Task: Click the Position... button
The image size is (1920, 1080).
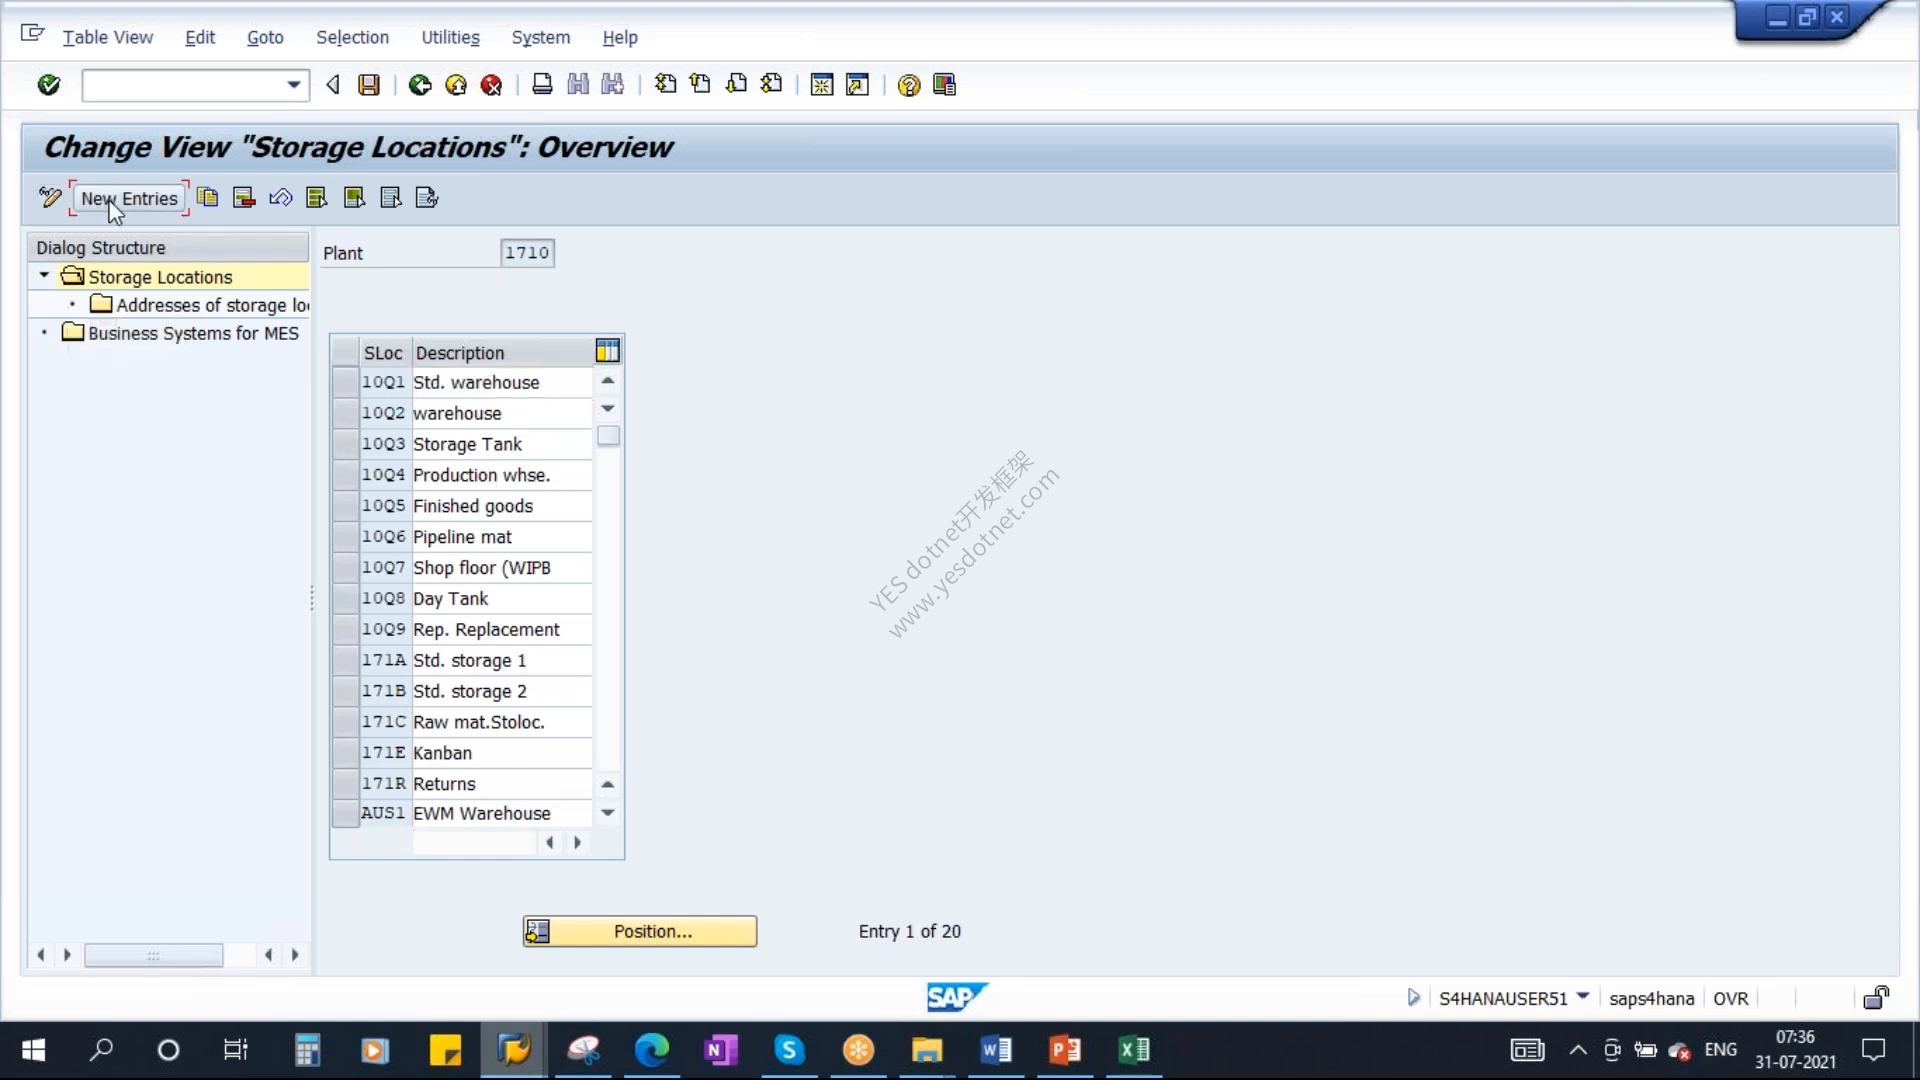Action: (x=640, y=931)
